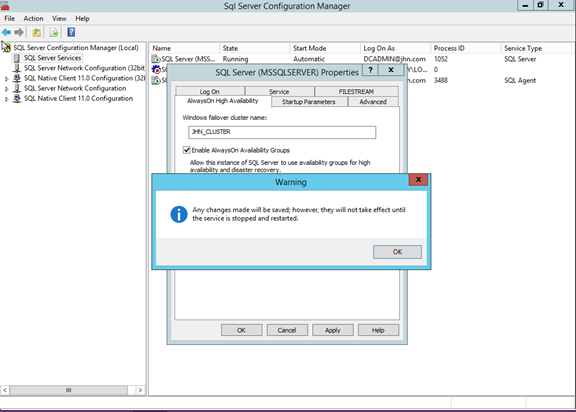Click the left pane horizontal scrollbar thumb

69,390
